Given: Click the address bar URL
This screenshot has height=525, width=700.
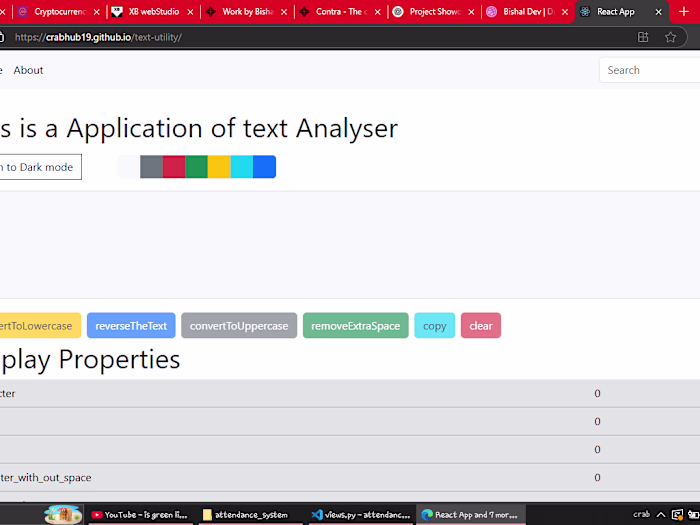Looking at the screenshot, I should [98, 37].
